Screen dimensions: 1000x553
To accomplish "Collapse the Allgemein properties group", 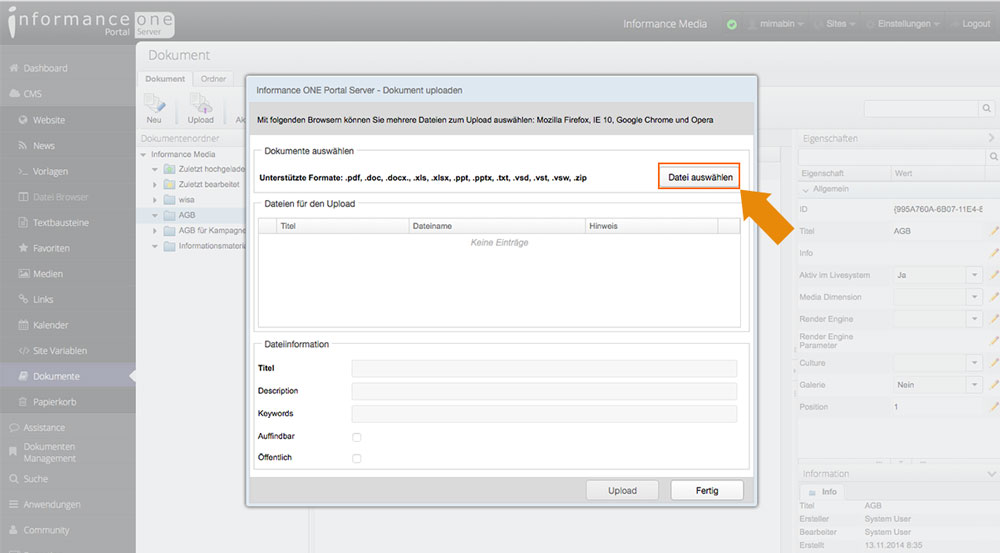I will (805, 189).
